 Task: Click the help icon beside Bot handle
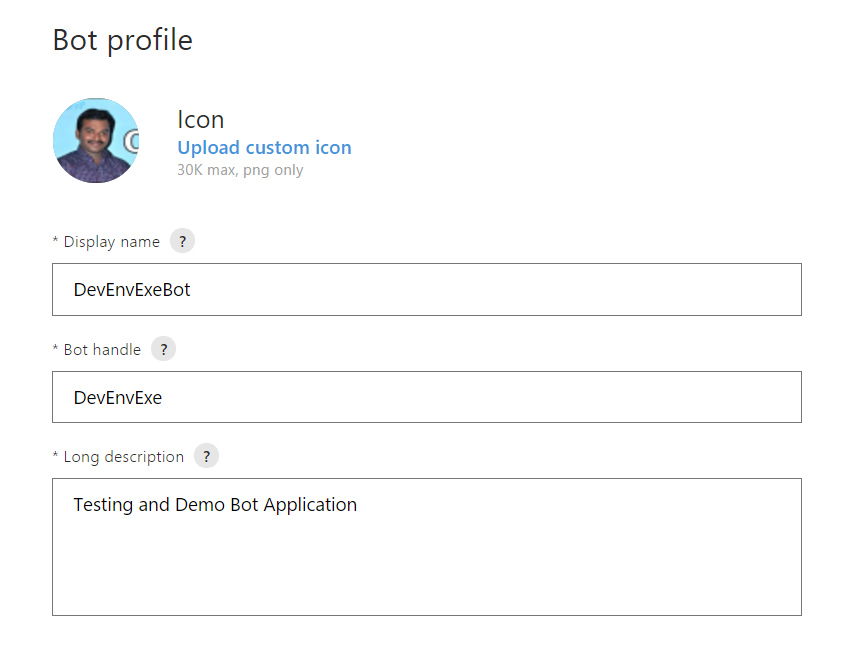pyautogui.click(x=163, y=349)
